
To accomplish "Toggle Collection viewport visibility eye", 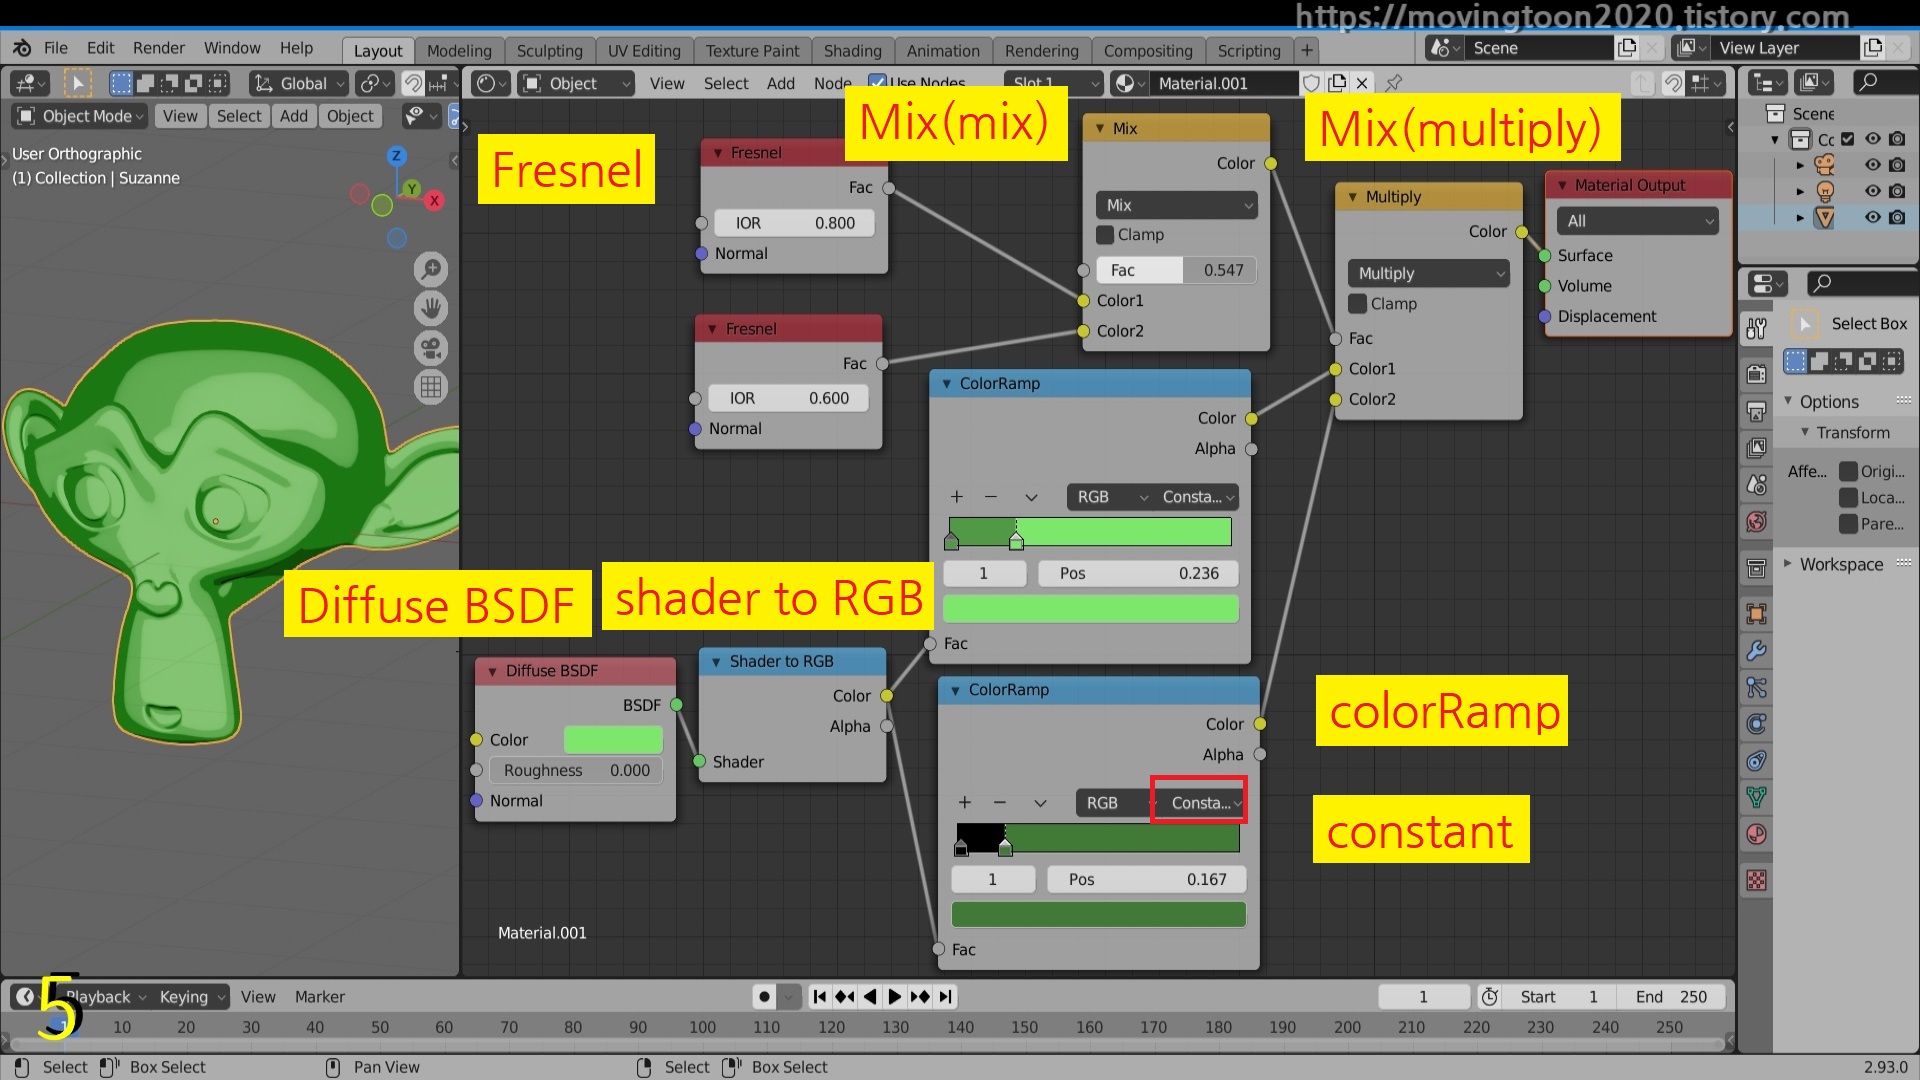I will pos(1873,139).
